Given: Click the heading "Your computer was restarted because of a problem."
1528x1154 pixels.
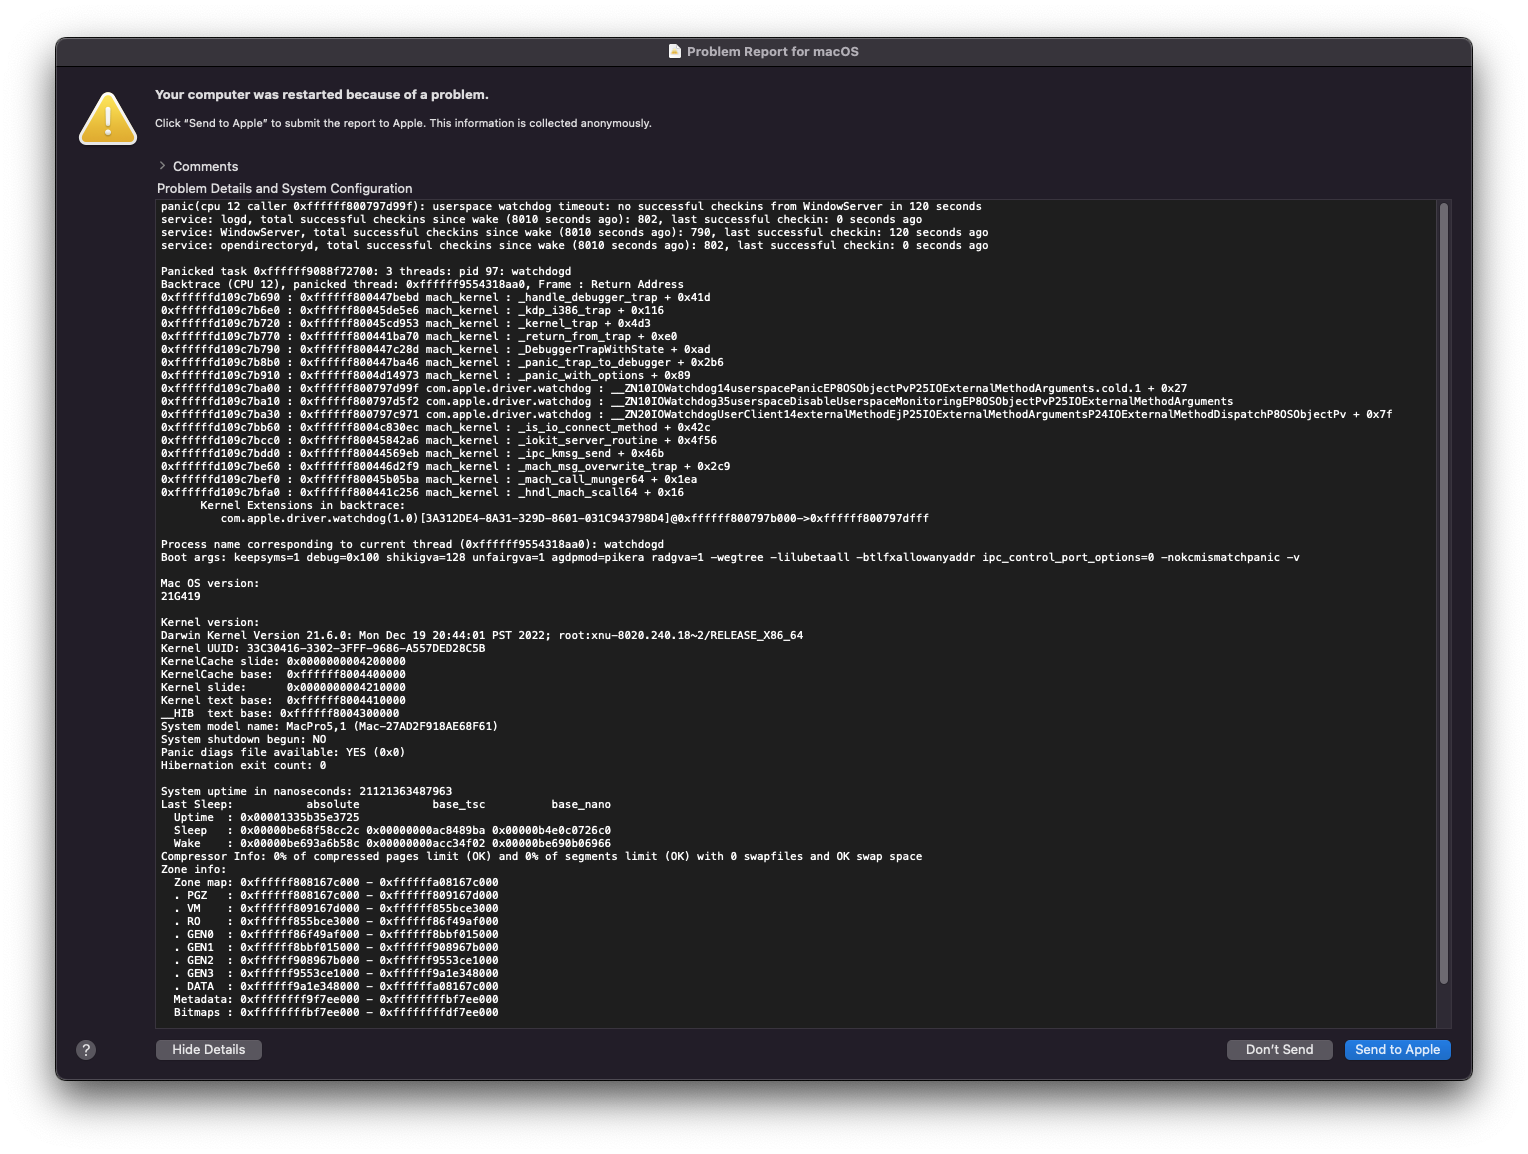Looking at the screenshot, I should click(x=322, y=95).
